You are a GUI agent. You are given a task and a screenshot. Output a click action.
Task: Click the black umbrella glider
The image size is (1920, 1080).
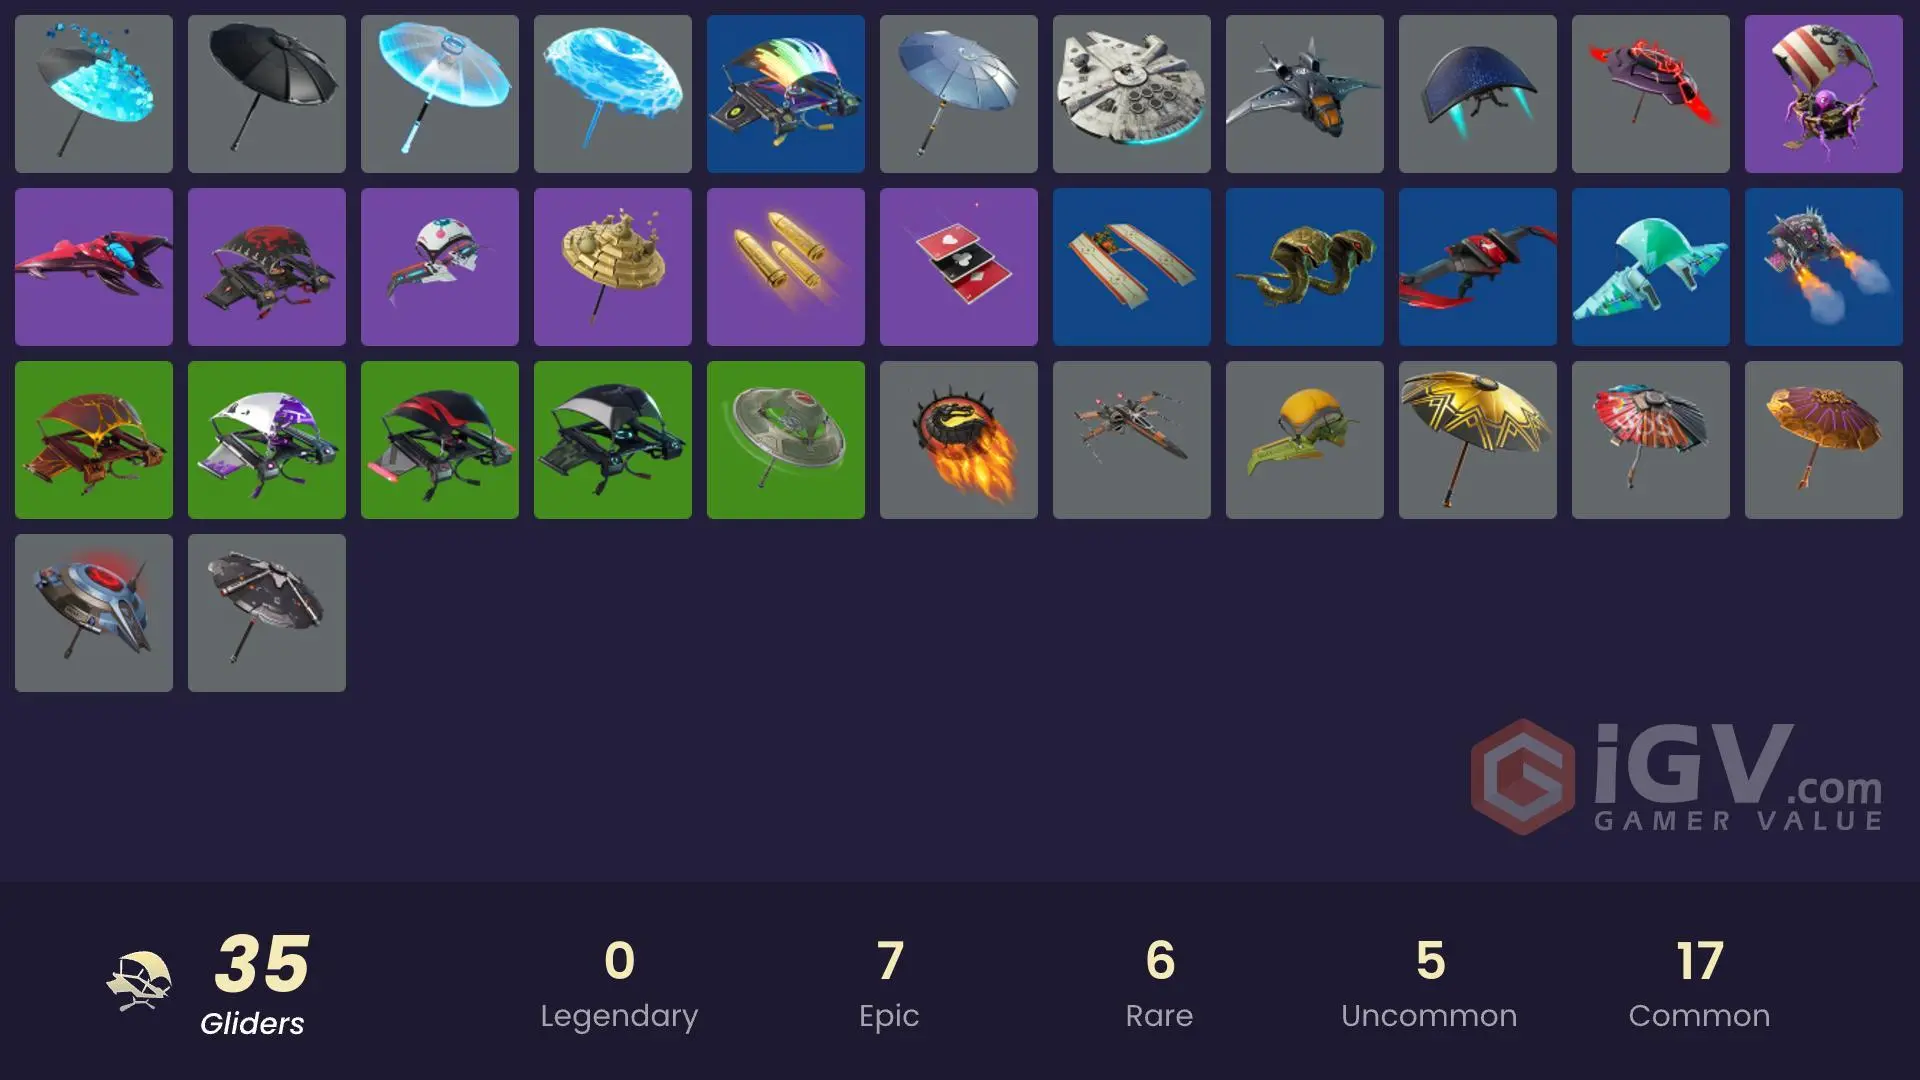pyautogui.click(x=267, y=94)
